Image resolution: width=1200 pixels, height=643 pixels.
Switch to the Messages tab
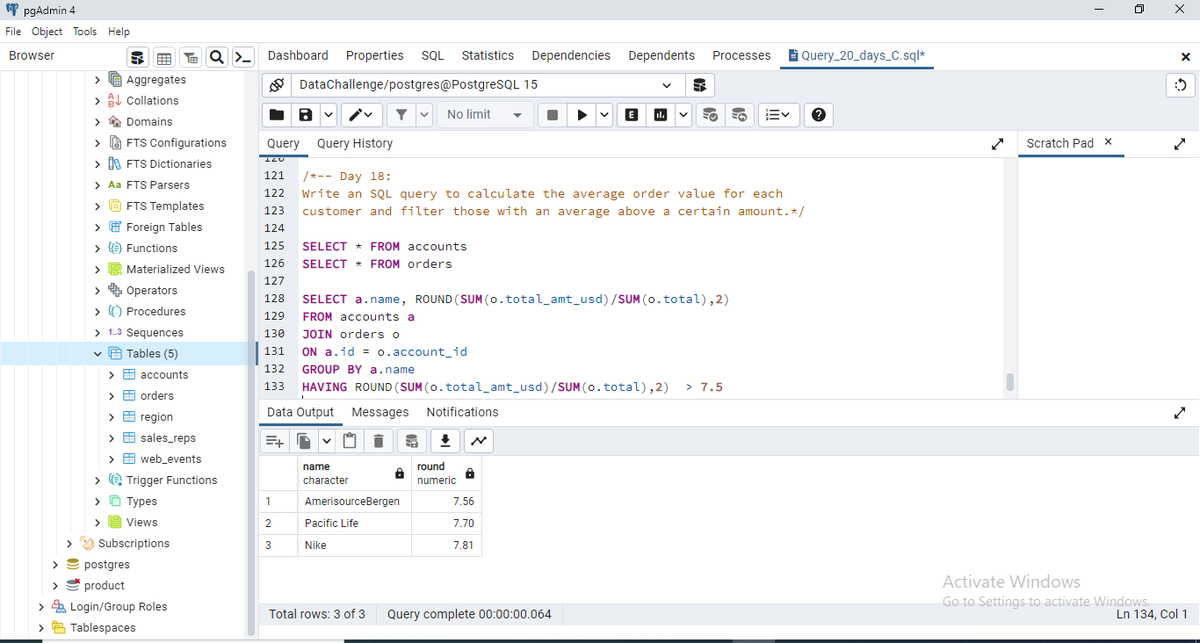(x=380, y=412)
